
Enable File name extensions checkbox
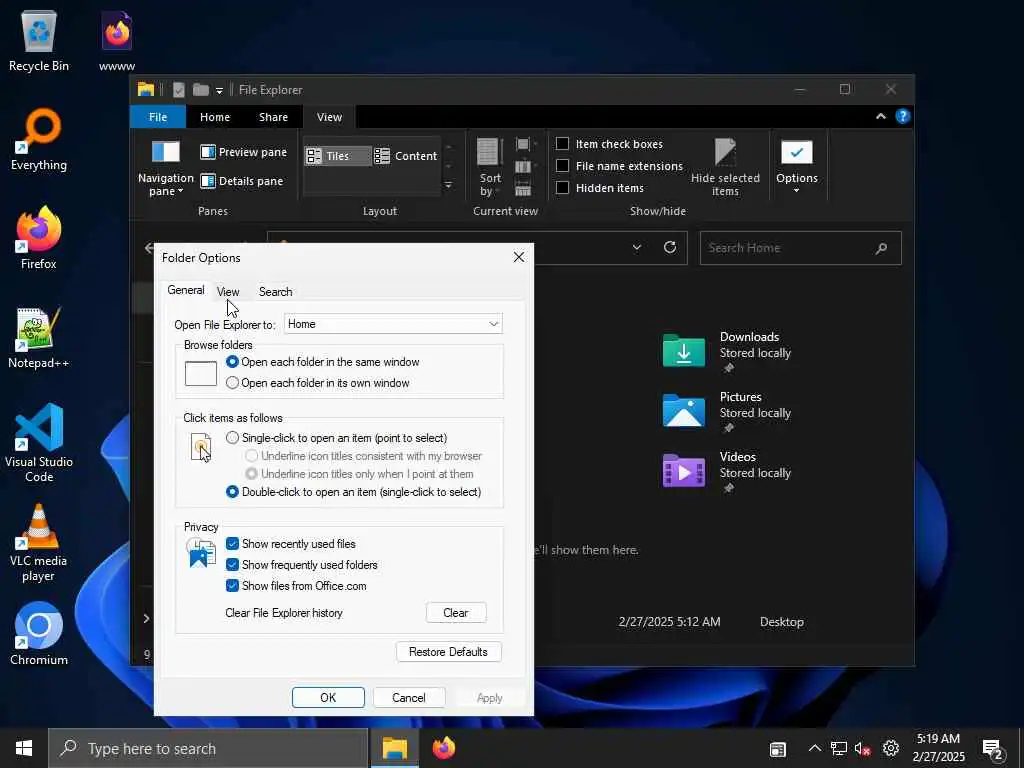[562, 166]
